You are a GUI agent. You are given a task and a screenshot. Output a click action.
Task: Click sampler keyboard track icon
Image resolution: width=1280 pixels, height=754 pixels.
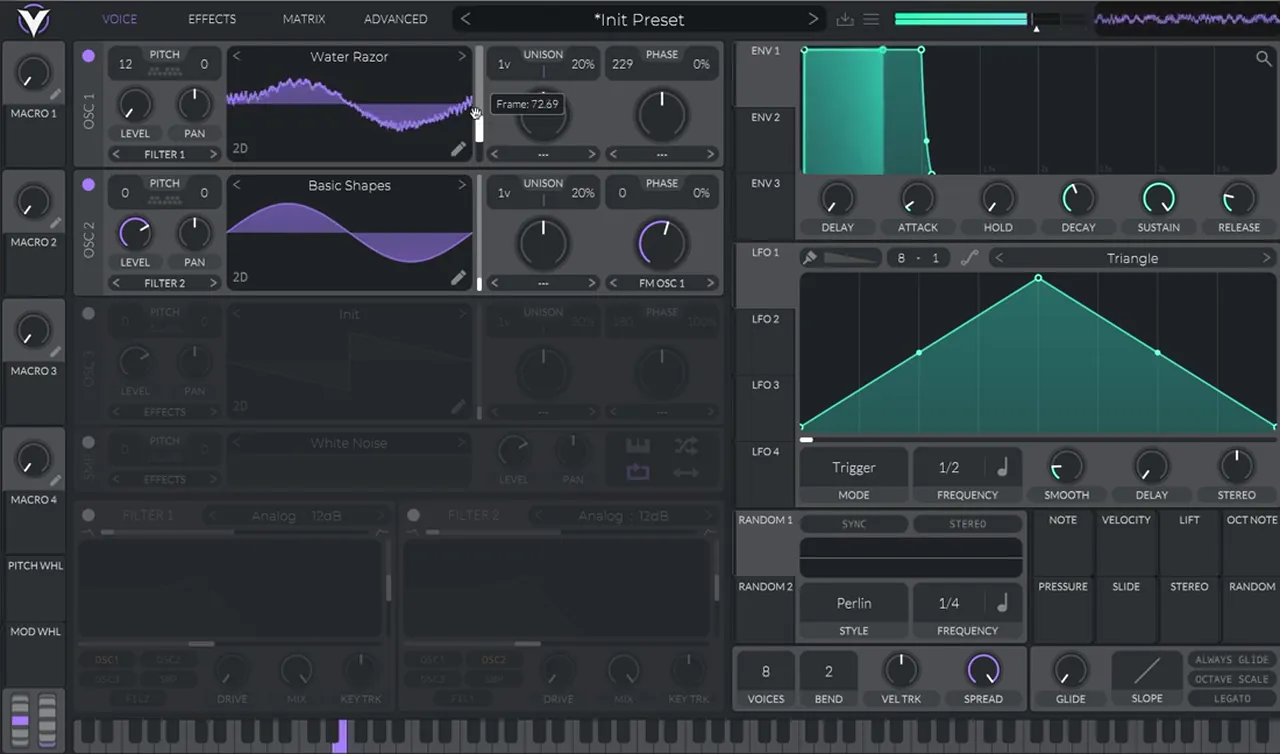638,446
